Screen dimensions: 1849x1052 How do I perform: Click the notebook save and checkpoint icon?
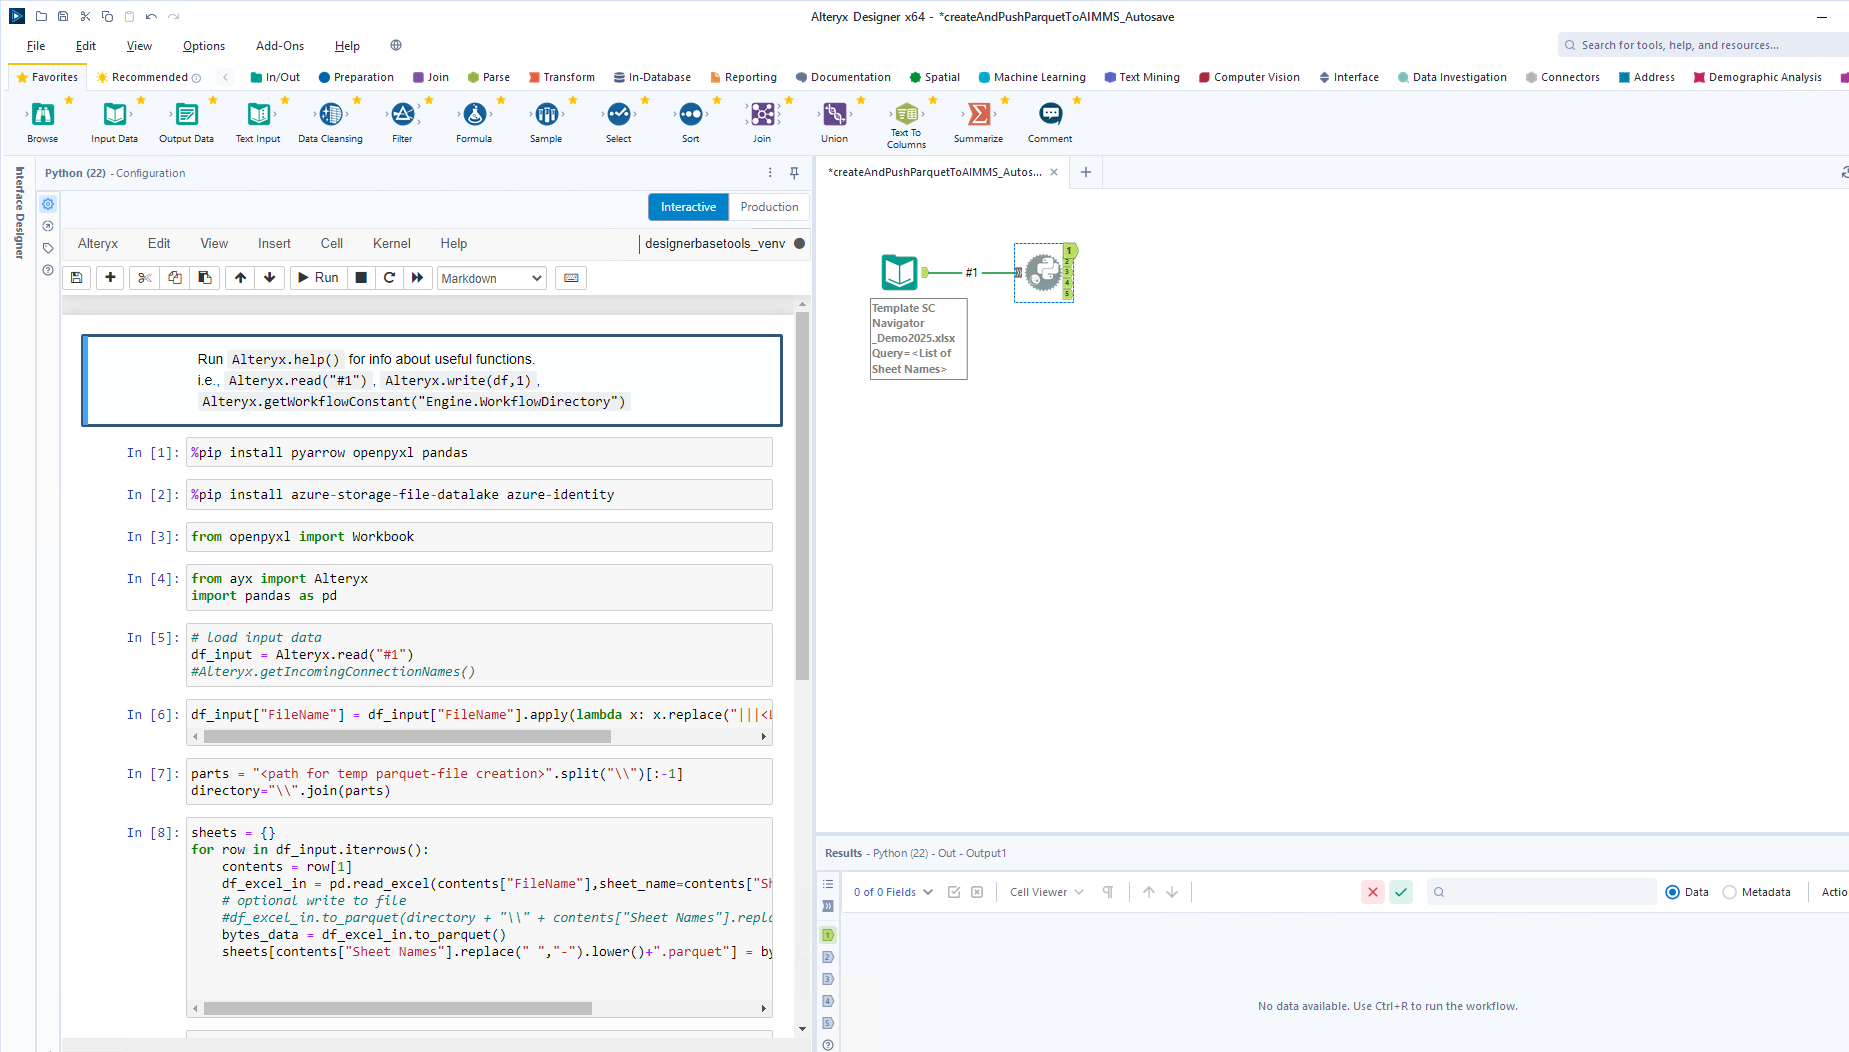77,278
